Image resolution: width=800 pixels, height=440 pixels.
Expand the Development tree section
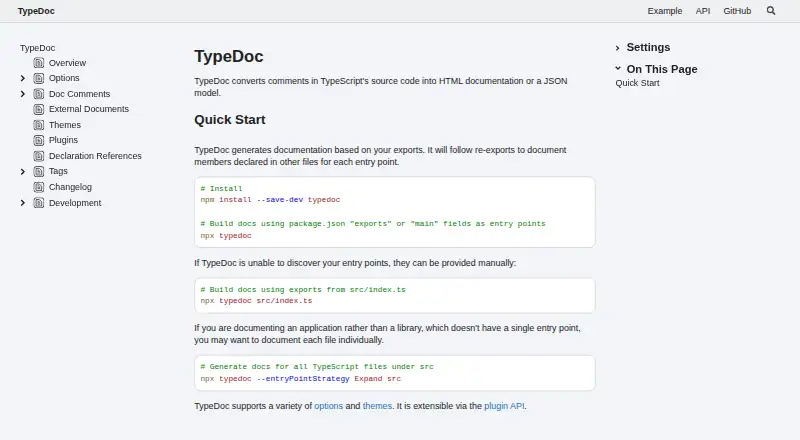coord(22,203)
